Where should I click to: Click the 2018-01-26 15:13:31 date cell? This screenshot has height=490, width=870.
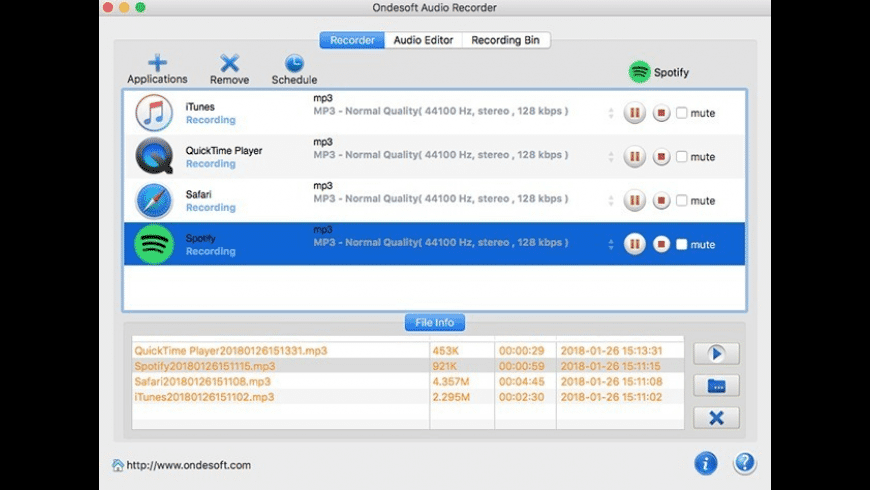611,351
